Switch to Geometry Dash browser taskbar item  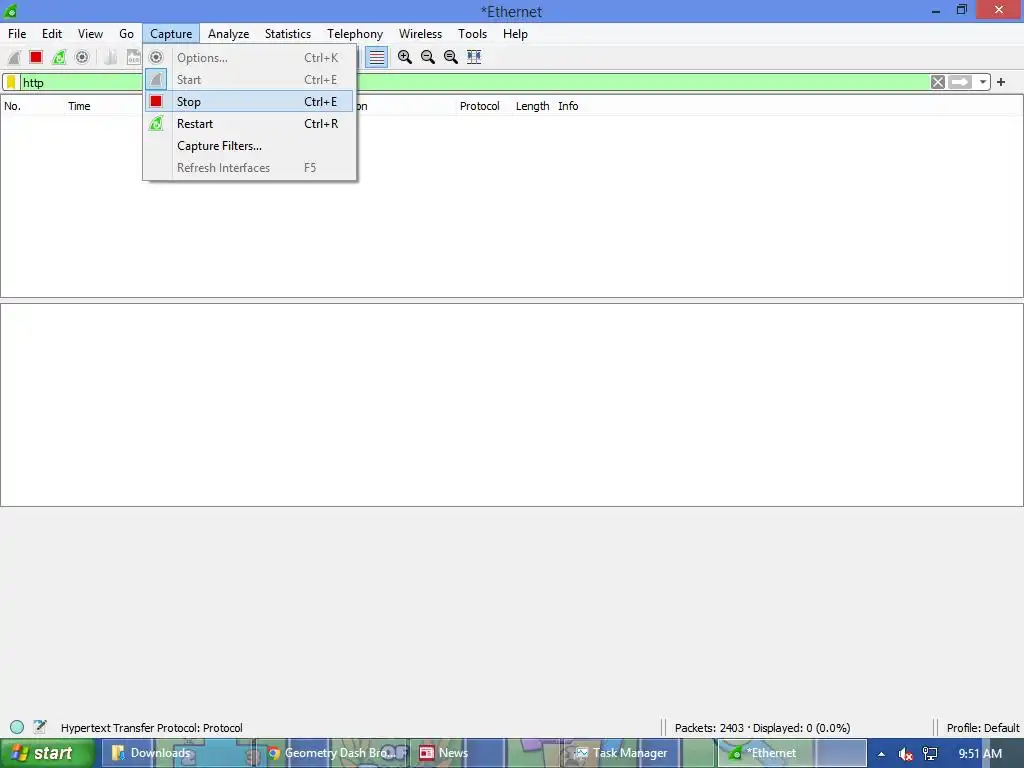332,754
